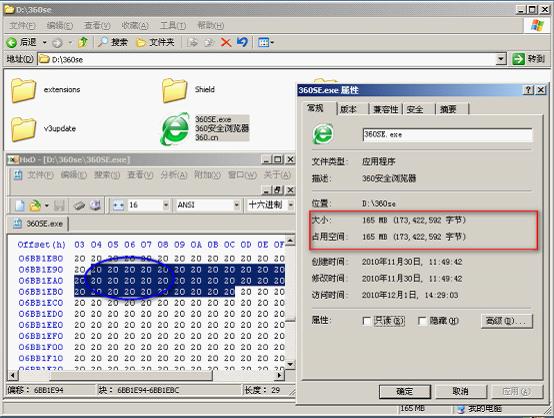Click the hex view scroll down arrow
The height and width of the screenshot is (418, 554).
pos(290,364)
